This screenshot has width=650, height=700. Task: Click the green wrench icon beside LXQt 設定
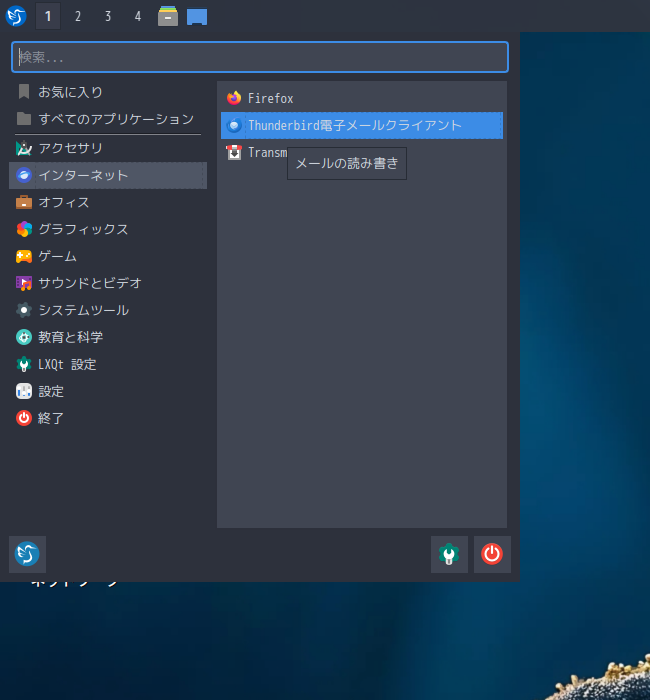[24, 364]
